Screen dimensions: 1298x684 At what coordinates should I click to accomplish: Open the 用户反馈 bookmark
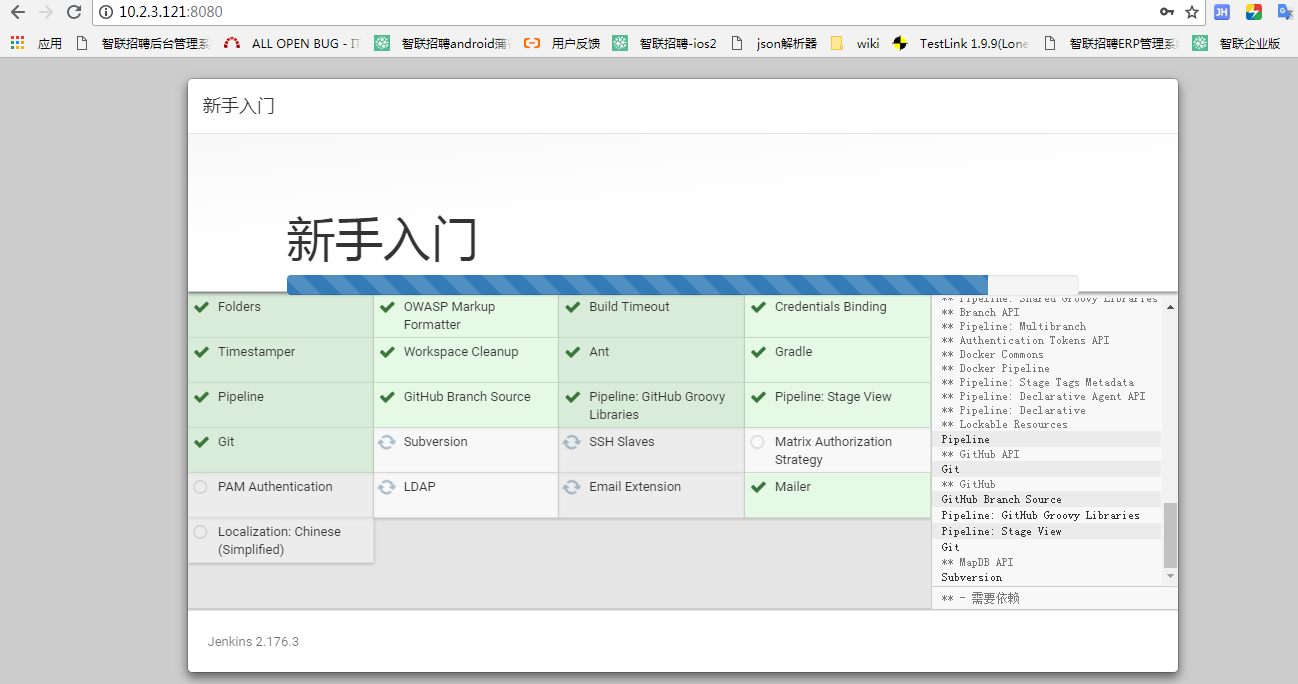coord(562,43)
